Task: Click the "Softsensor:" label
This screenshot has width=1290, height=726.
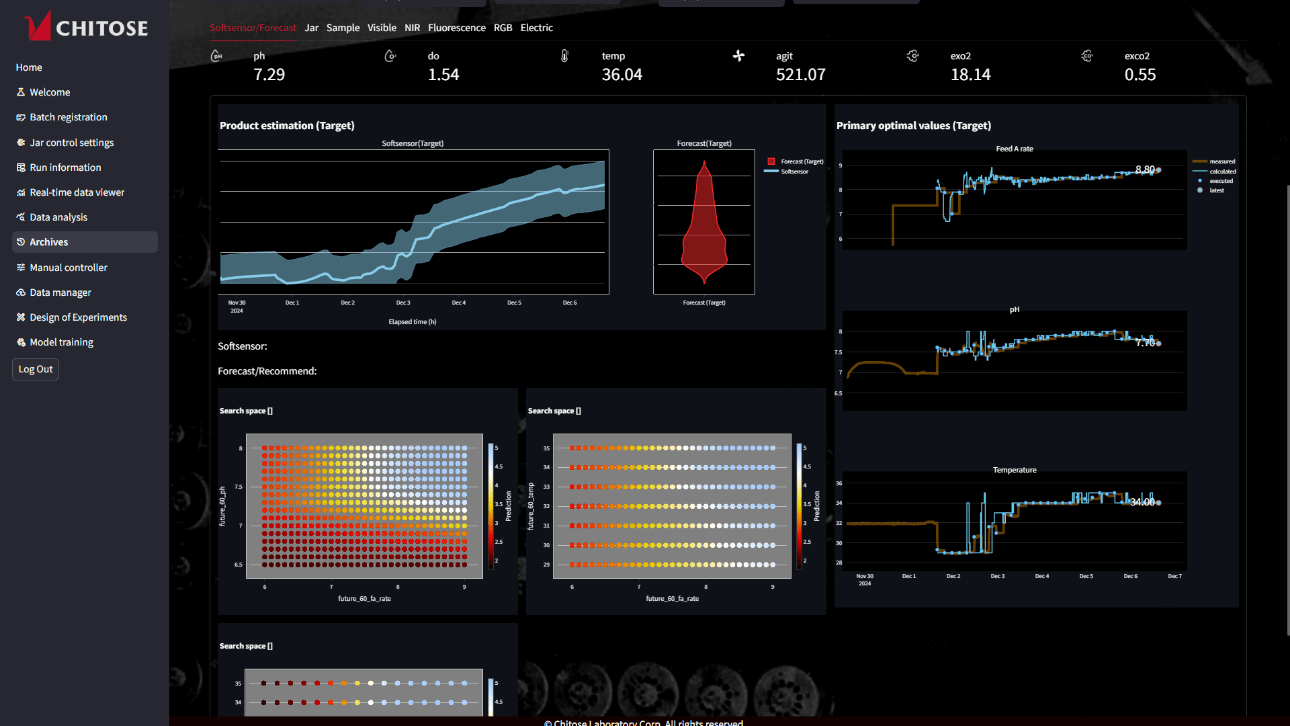Action: click(242, 347)
